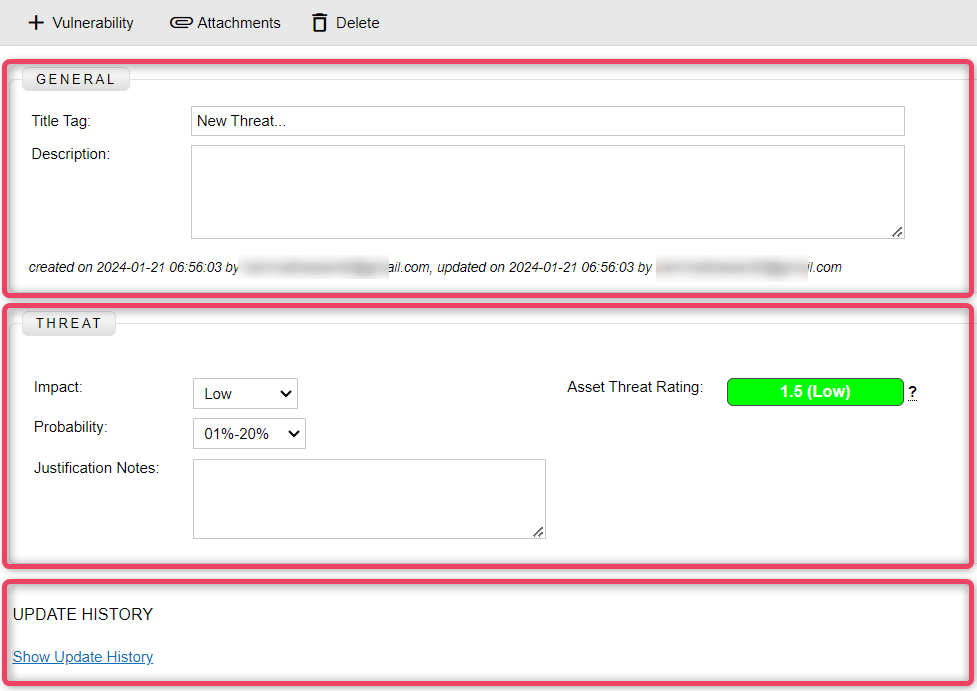The height and width of the screenshot is (691, 977).
Task: Open the Show Update History link
Action: [x=83, y=657]
